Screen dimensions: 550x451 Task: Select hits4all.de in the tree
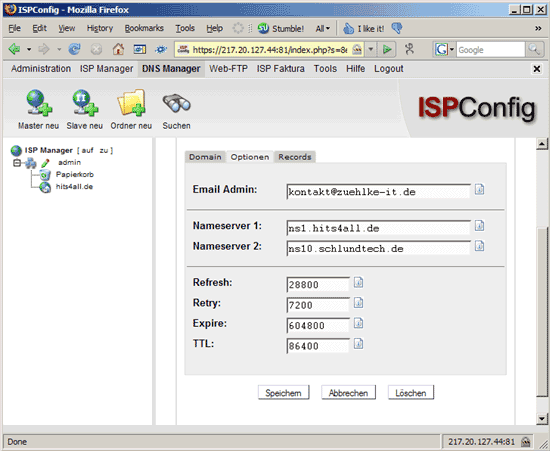pos(74,187)
